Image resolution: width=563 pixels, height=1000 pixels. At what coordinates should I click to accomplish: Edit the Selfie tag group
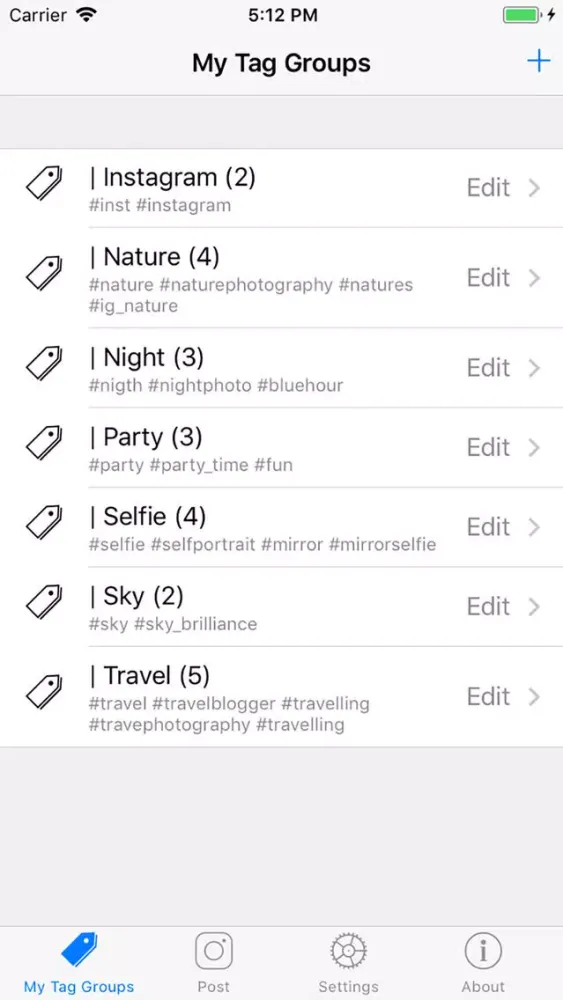488,527
